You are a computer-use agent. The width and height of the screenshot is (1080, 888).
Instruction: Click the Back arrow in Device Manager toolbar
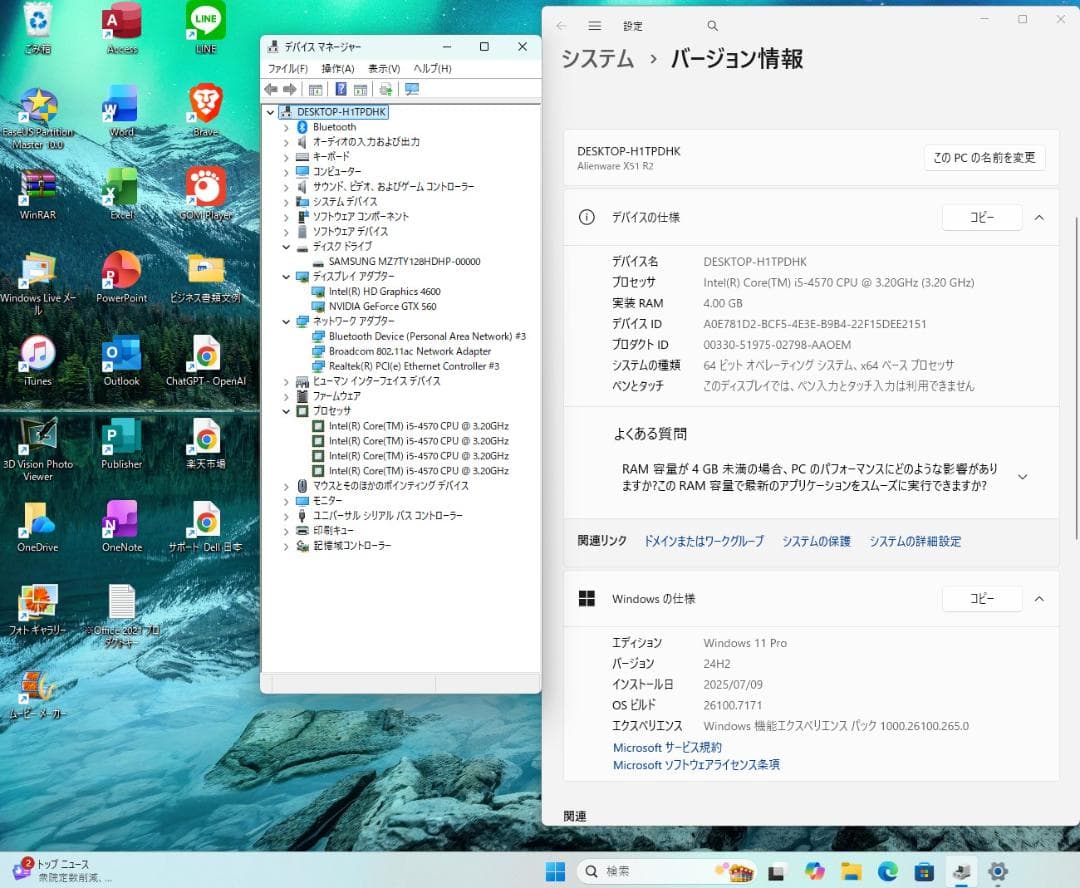[270, 89]
